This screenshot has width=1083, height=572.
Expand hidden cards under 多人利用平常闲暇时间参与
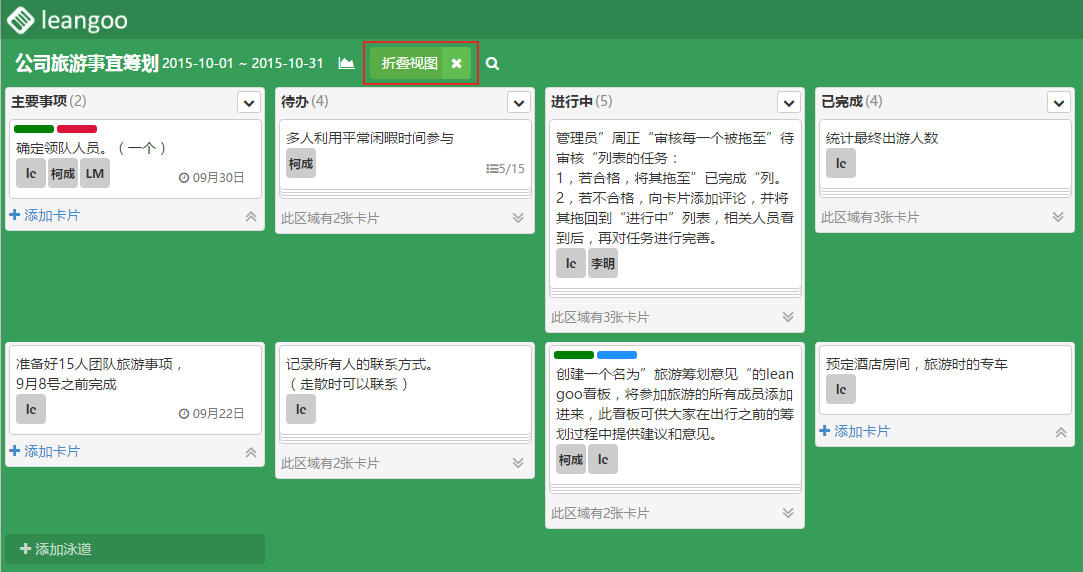click(518, 217)
